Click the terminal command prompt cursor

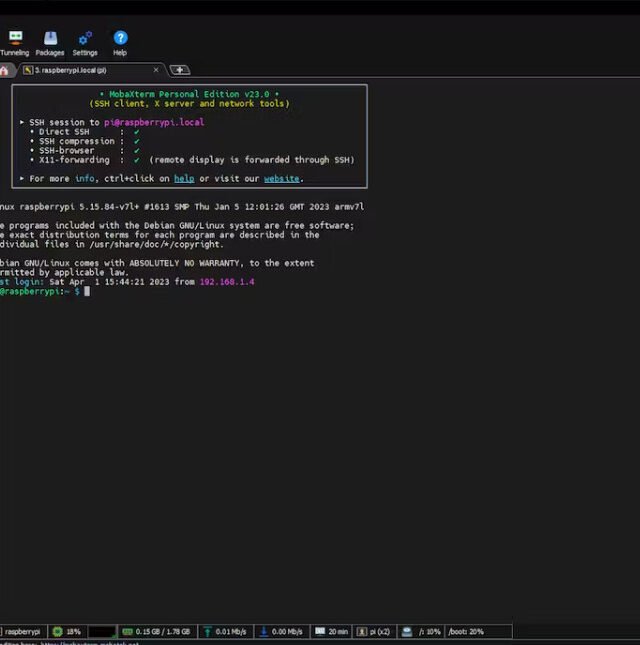pos(88,291)
